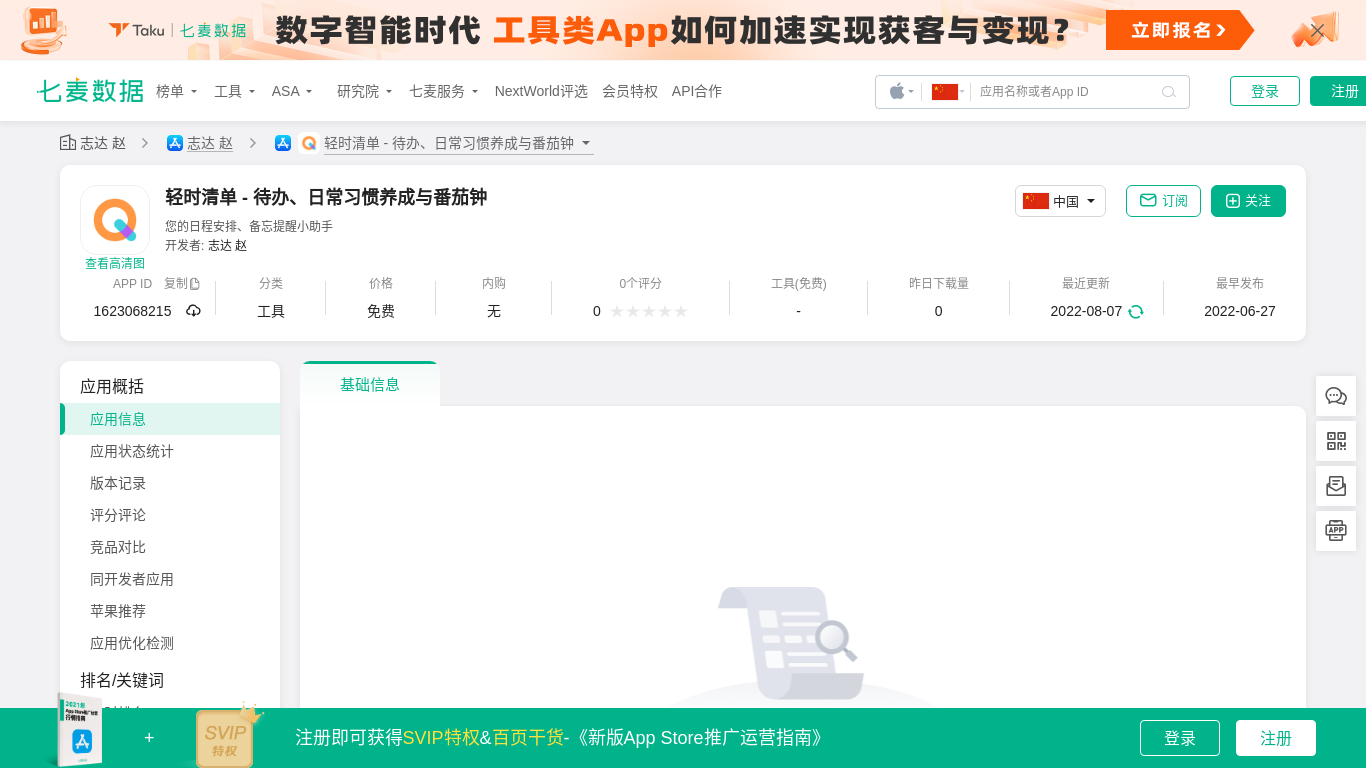This screenshot has height=768, width=1366.
Task: Click the empty star rating display
Action: tap(649, 311)
